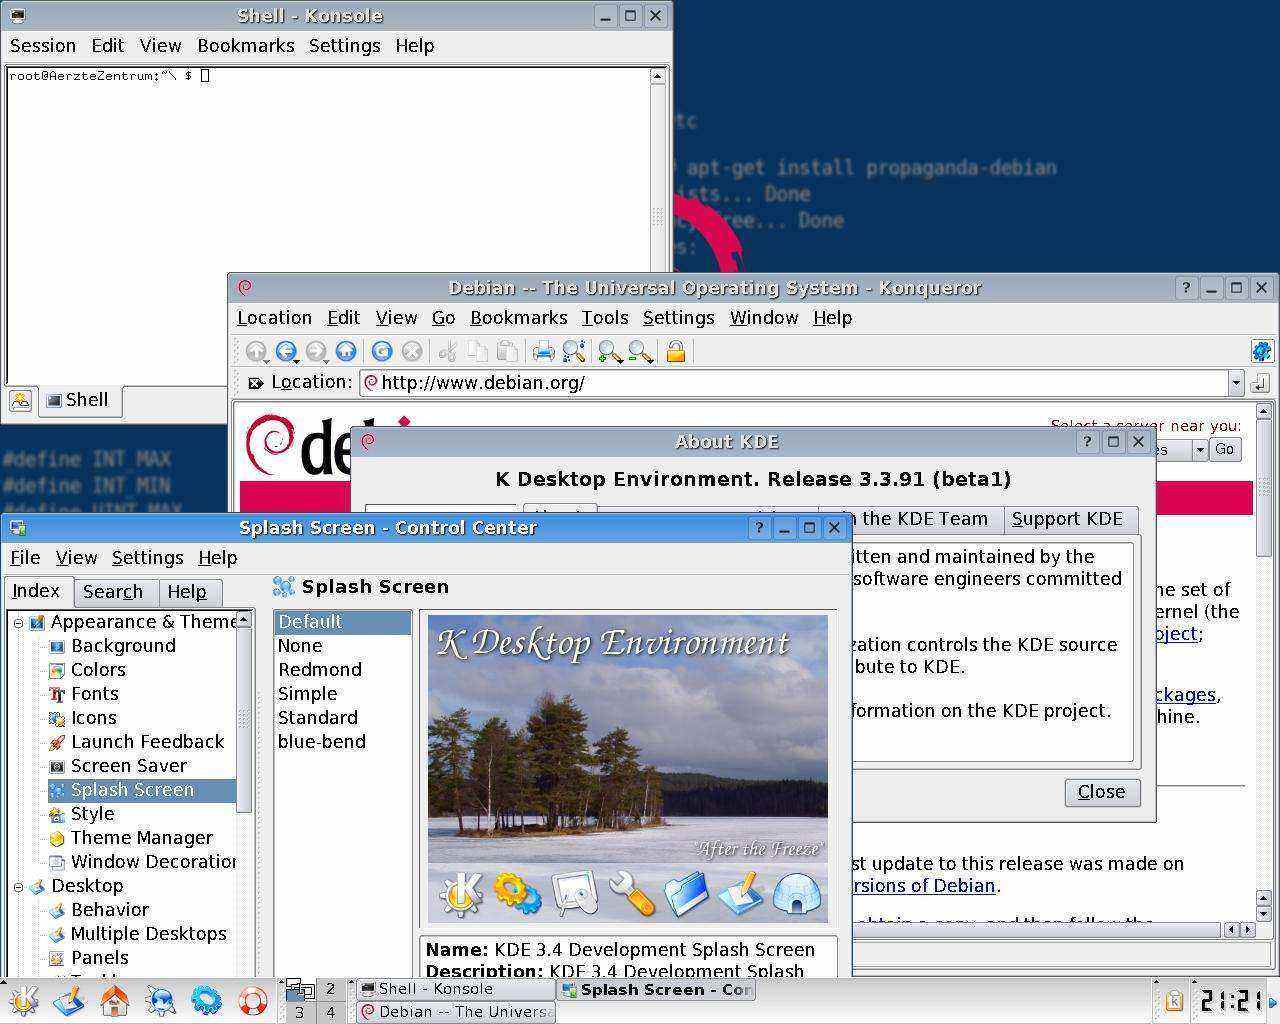Image resolution: width=1280 pixels, height=1024 pixels.
Task: Close the About KDE dialog with Close button
Action: point(1101,792)
